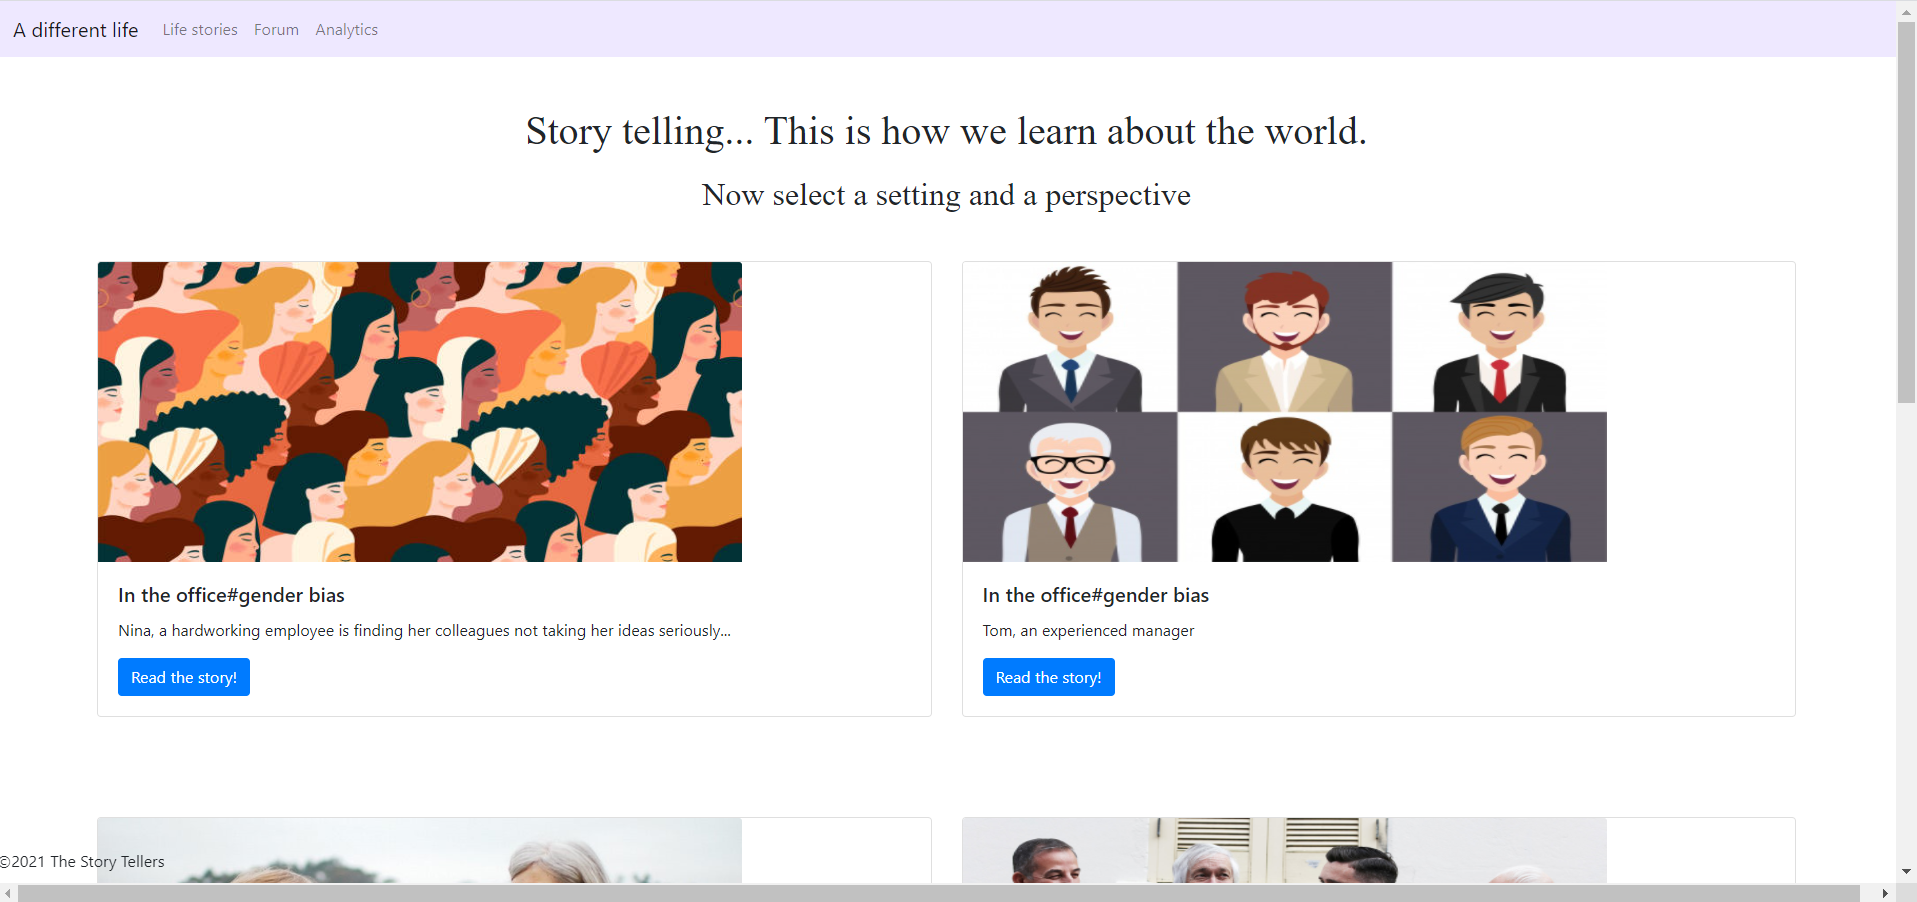Open the Life stories page
Screen dimensions: 1917x902
pos(199,29)
